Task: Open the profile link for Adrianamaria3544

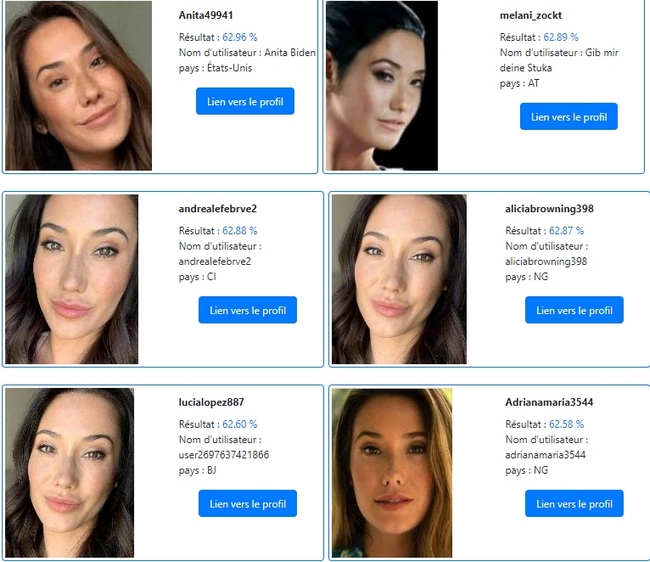Action: (574, 504)
